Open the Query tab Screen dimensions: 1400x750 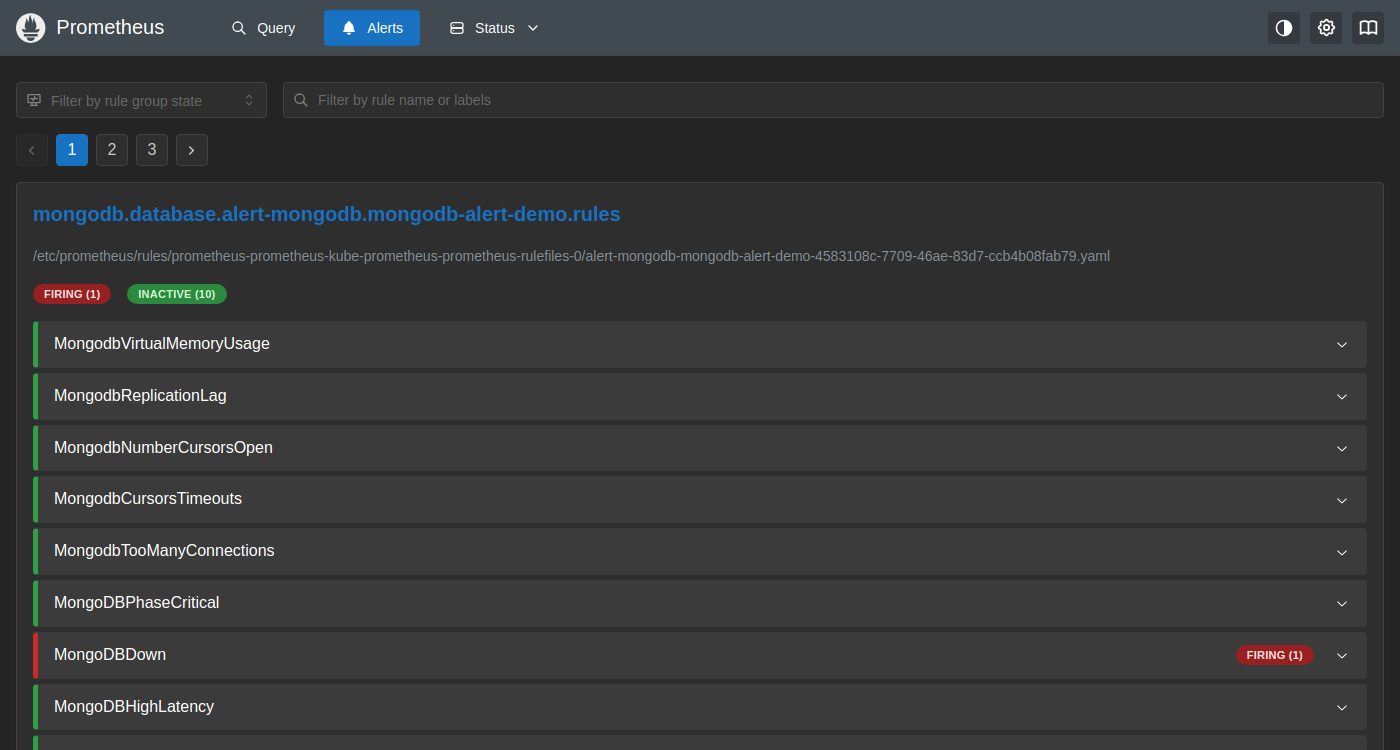264,28
